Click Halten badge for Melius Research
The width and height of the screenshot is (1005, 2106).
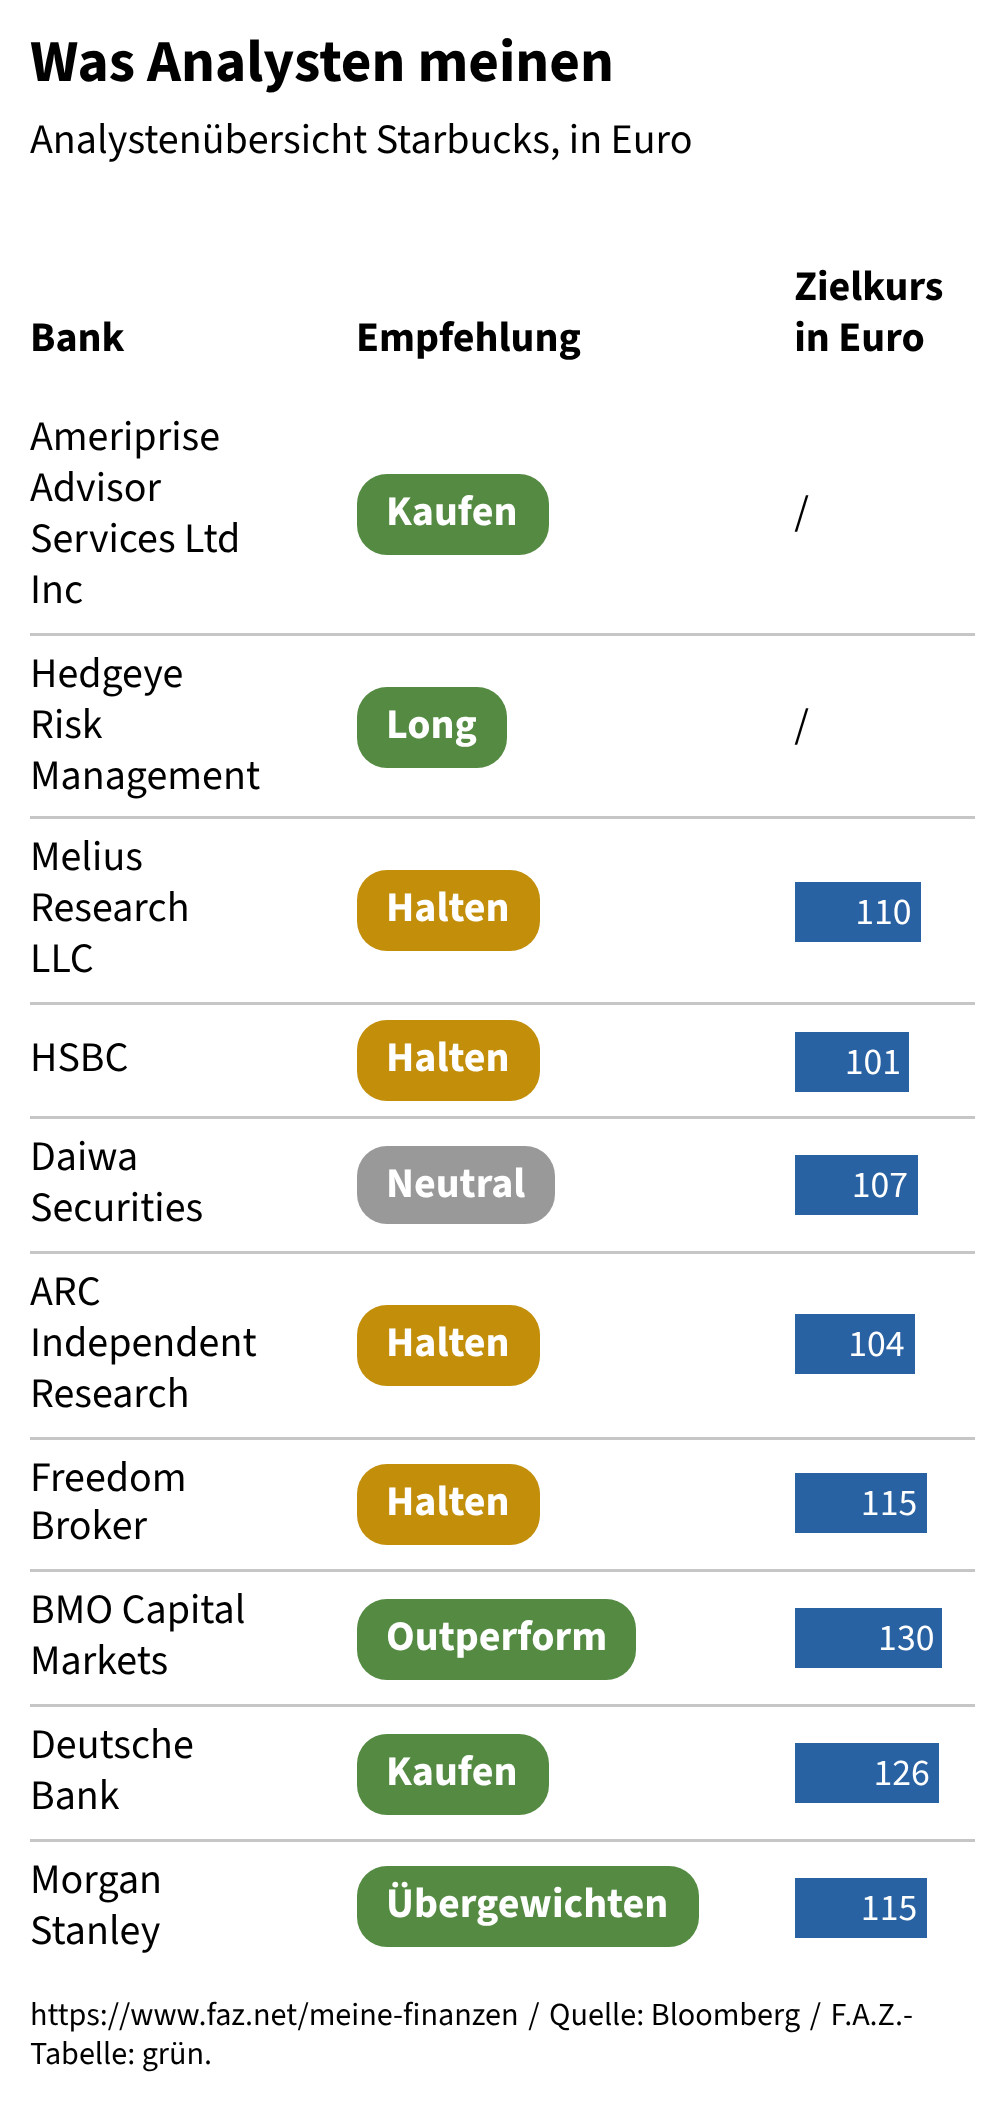[x=448, y=910]
